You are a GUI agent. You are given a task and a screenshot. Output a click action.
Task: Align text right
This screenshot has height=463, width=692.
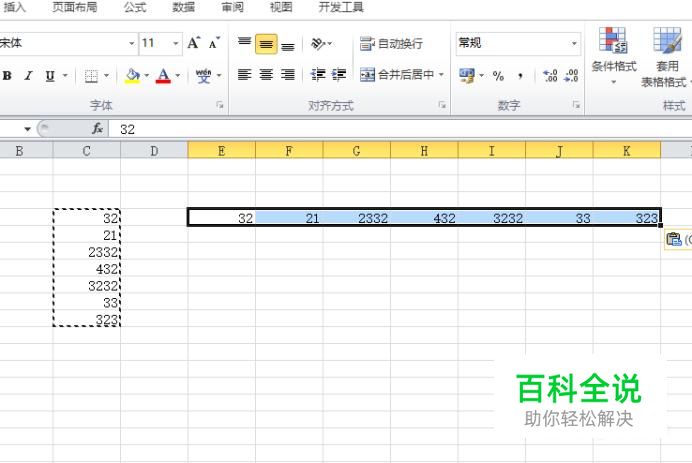coord(288,74)
